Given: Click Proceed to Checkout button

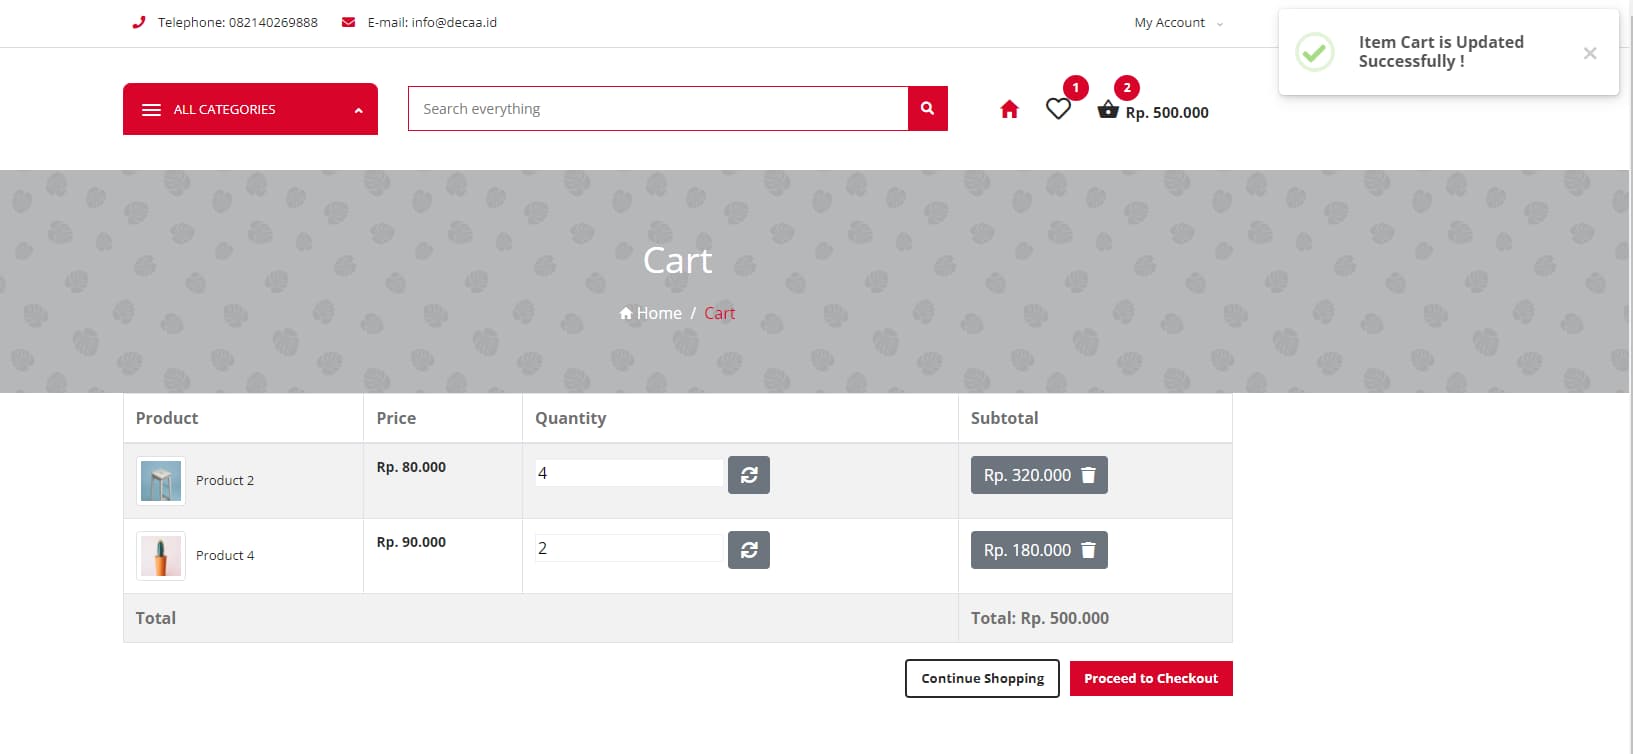Looking at the screenshot, I should click(1151, 678).
